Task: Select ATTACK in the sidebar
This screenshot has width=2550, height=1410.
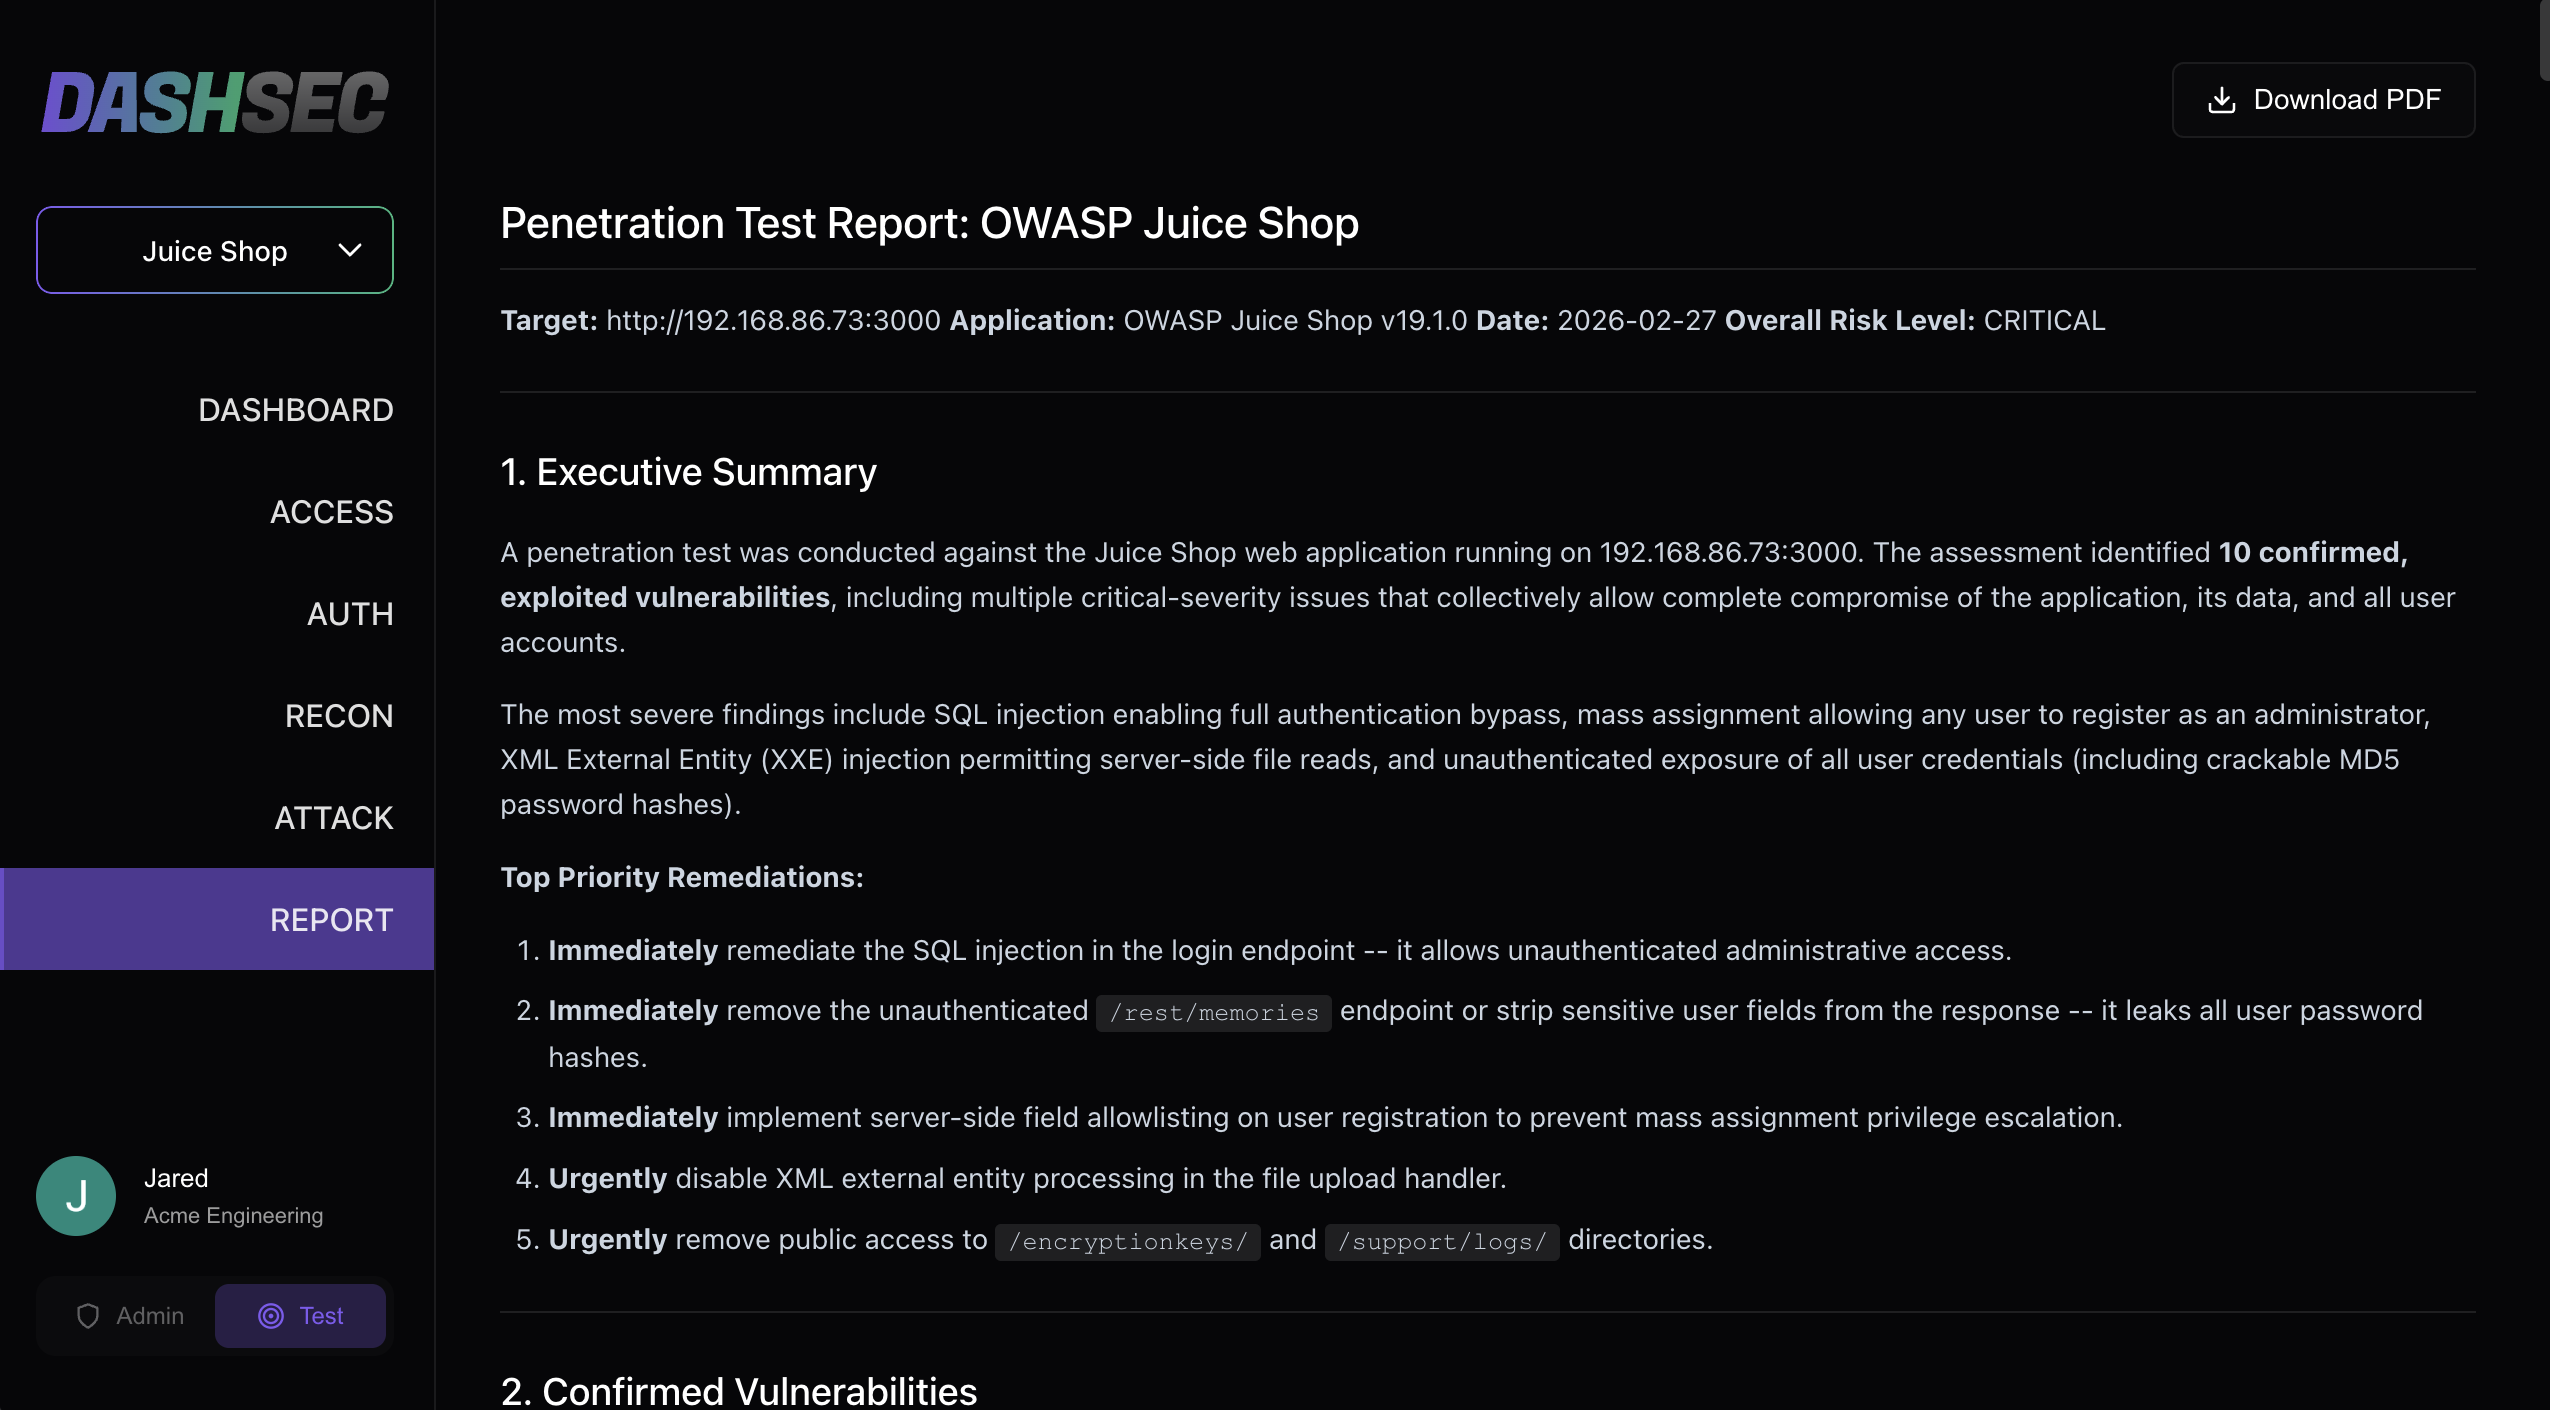Action: click(x=333, y=818)
